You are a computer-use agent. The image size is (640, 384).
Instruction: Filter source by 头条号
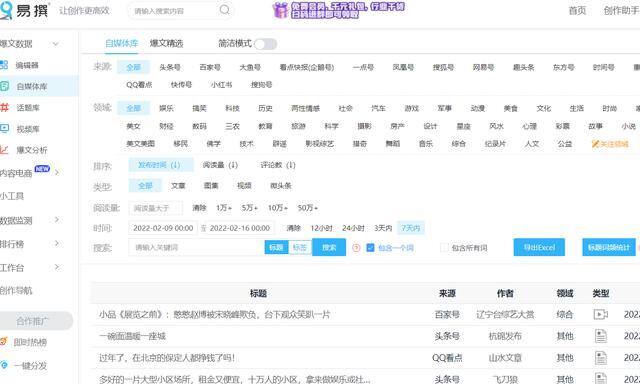tap(170, 67)
